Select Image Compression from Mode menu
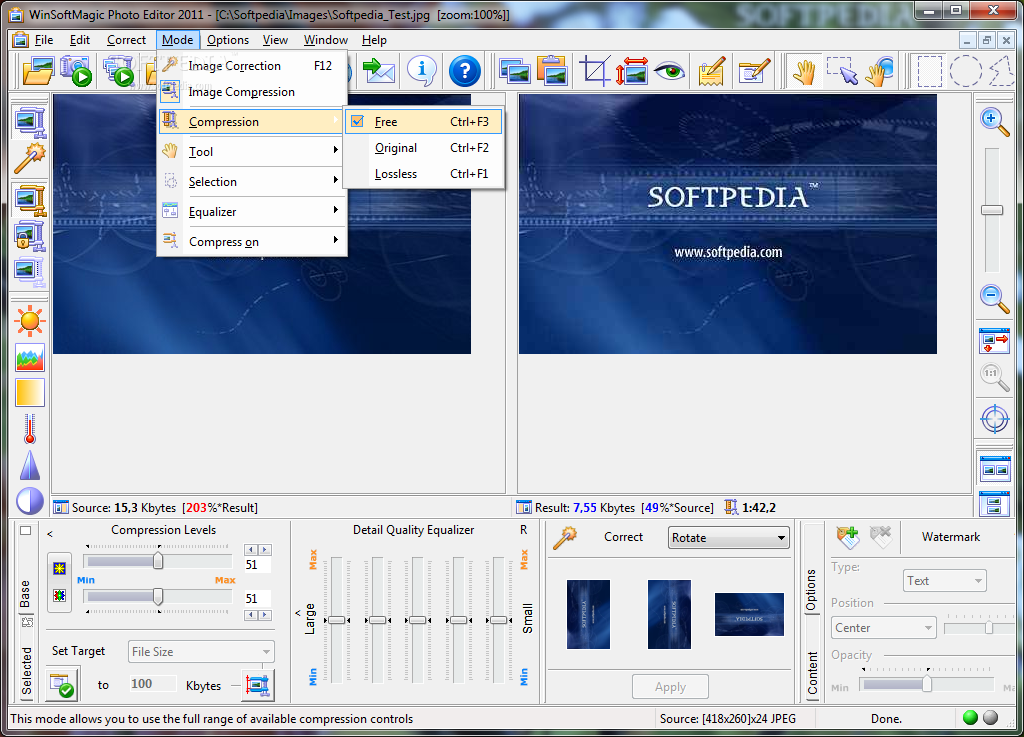1024x737 pixels. click(252, 92)
